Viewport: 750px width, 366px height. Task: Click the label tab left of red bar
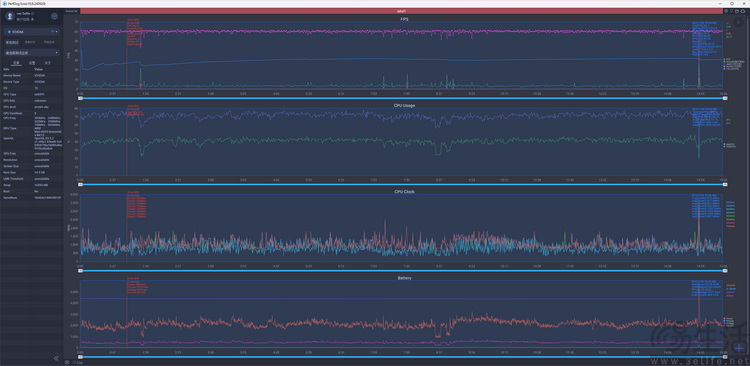72,11
